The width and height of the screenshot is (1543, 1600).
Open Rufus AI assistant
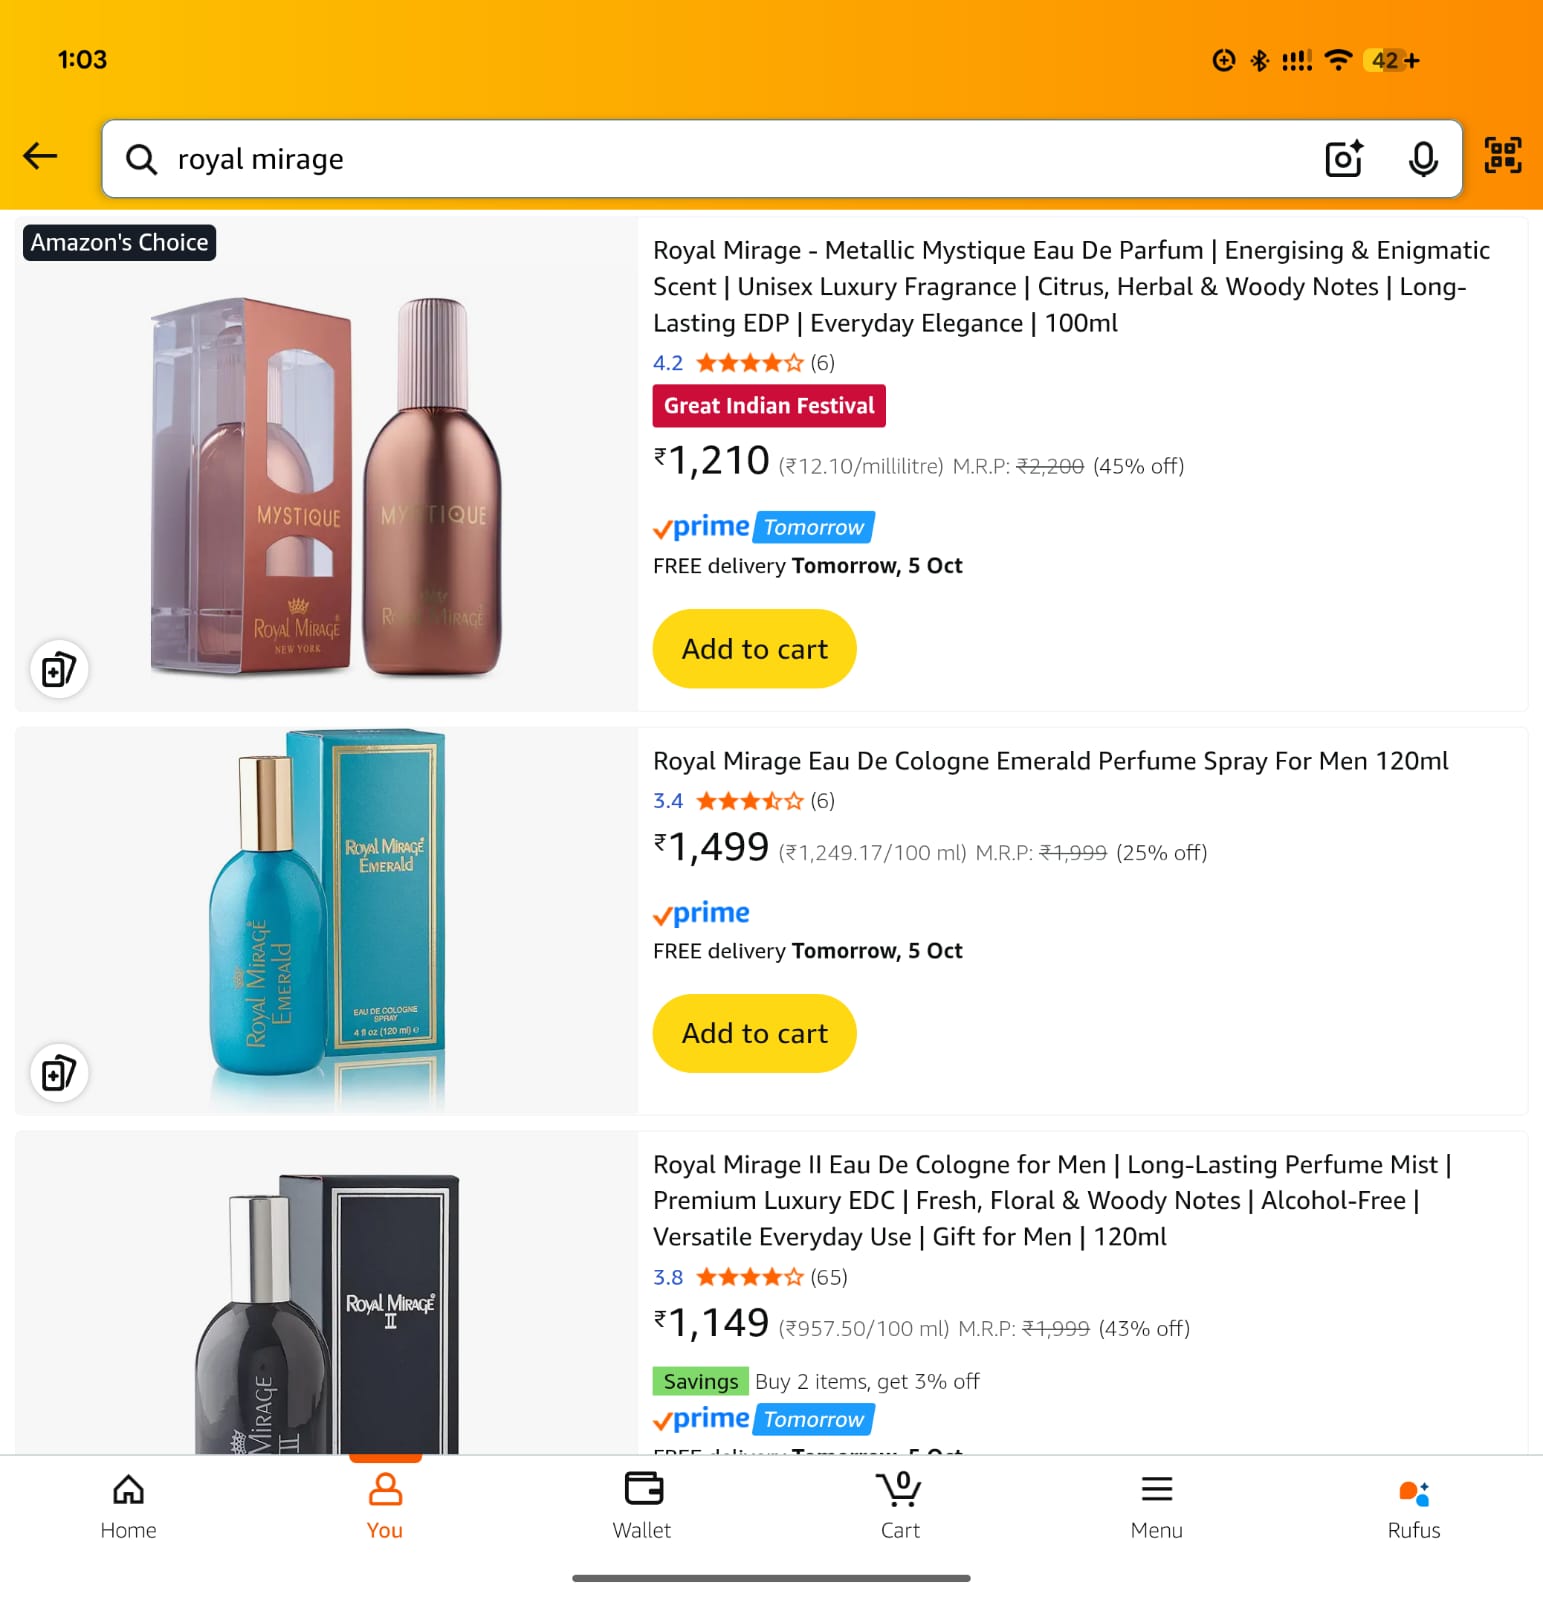(x=1413, y=1507)
